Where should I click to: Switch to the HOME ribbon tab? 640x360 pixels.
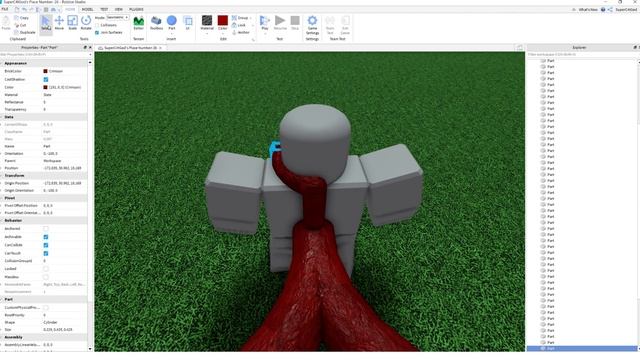pyautogui.click(x=70, y=9)
